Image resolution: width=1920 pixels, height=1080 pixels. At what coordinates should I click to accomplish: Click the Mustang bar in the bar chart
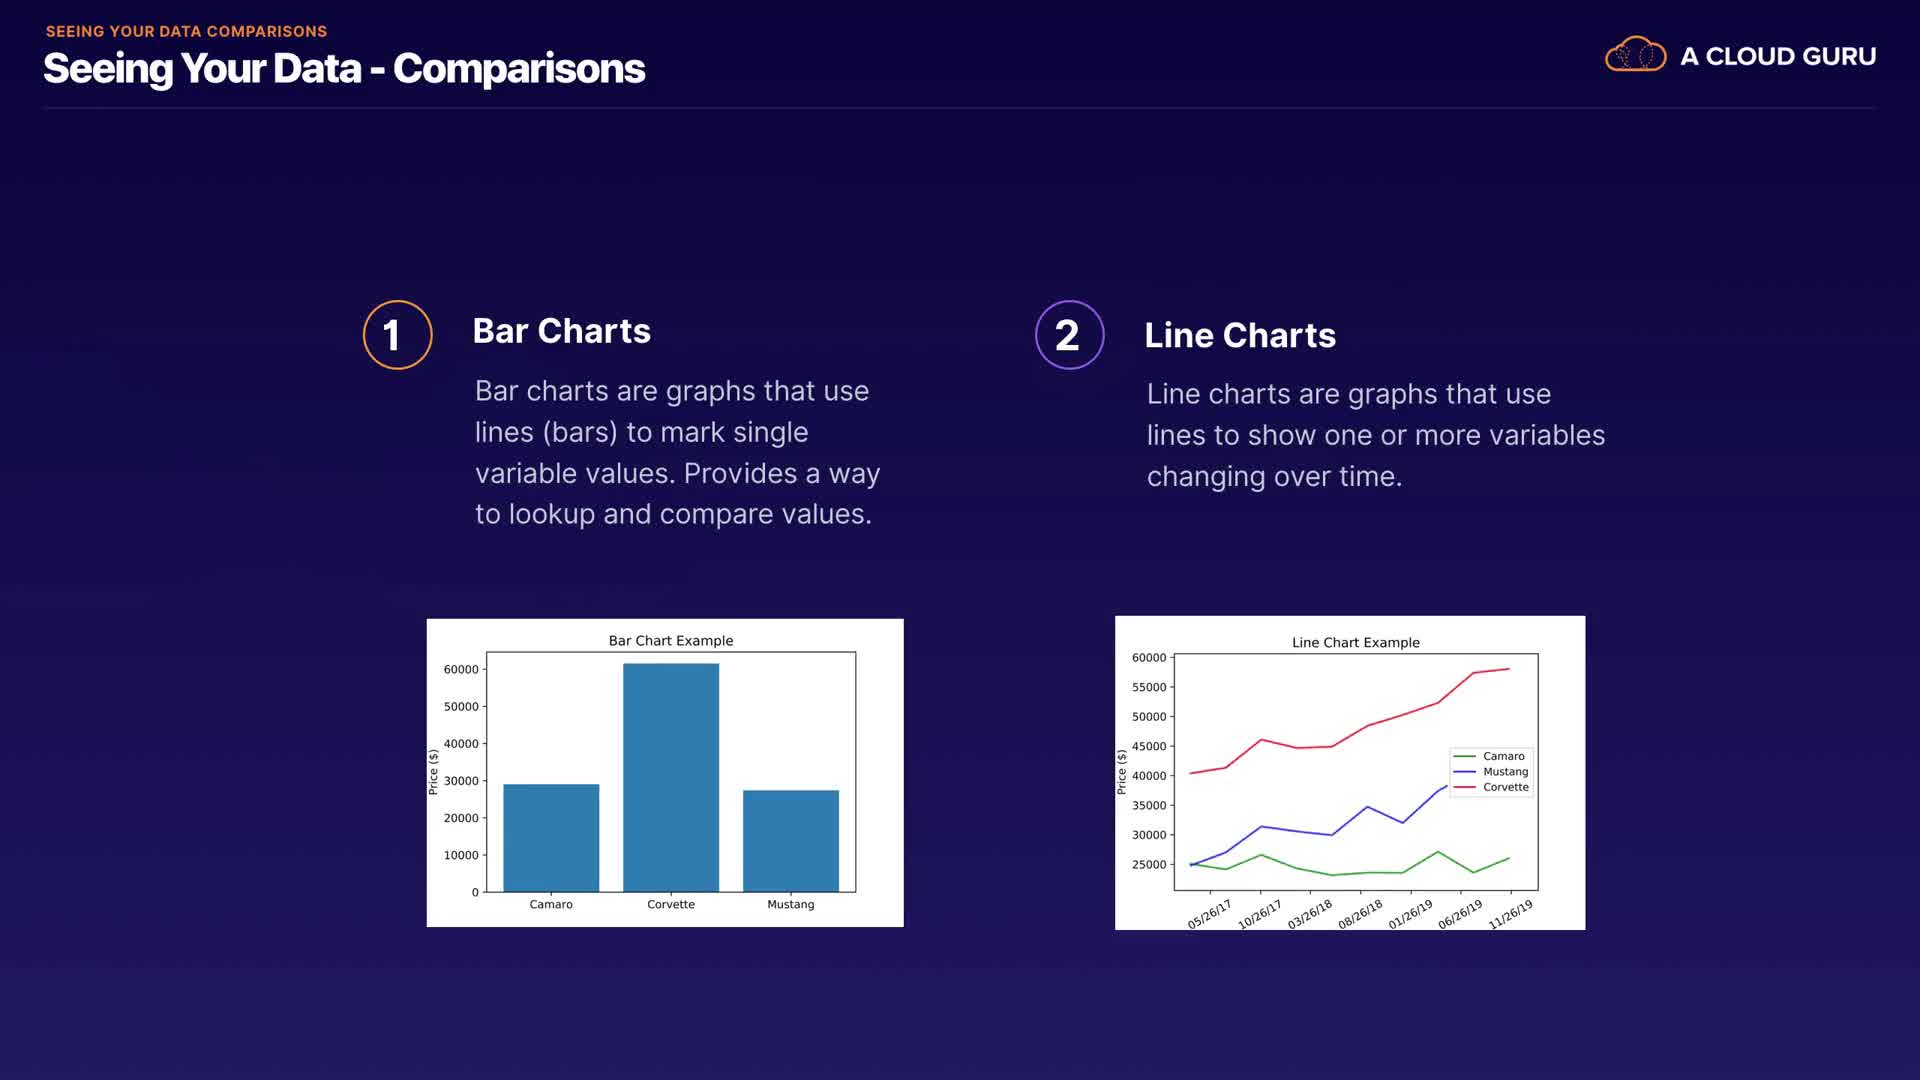click(790, 840)
